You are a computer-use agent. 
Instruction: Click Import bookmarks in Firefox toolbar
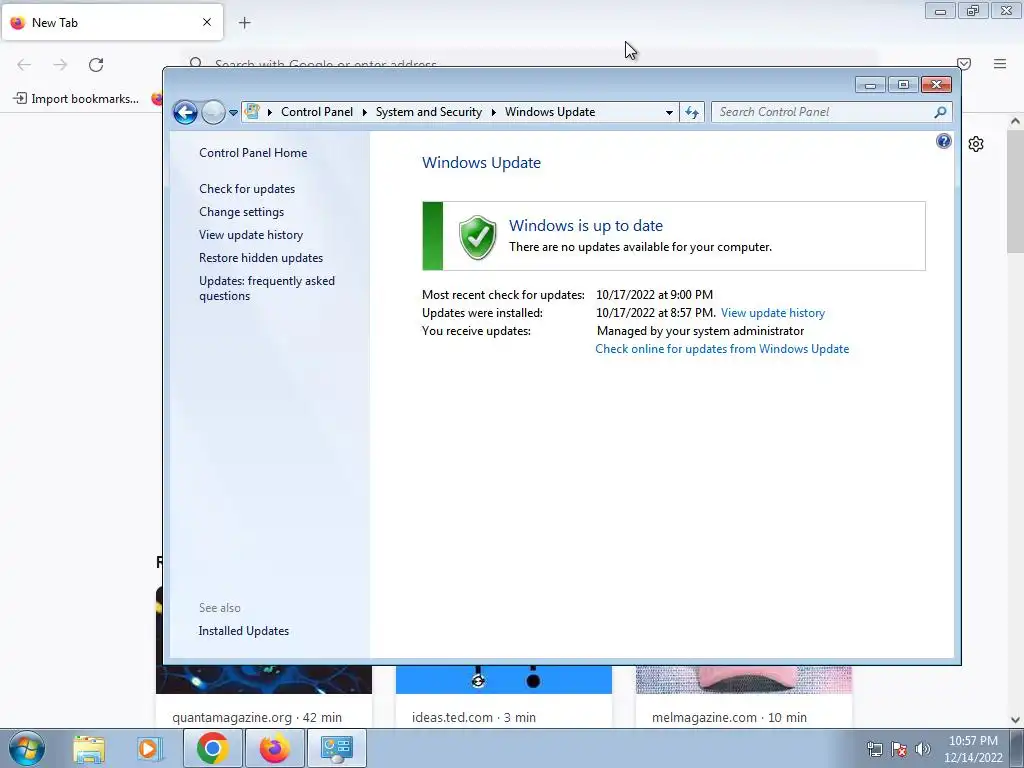click(76, 99)
